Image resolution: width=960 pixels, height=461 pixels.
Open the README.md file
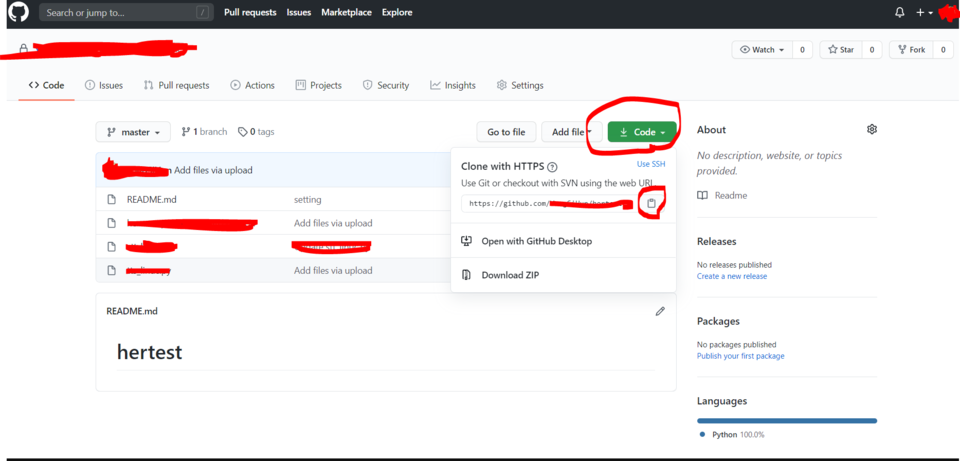pos(151,200)
